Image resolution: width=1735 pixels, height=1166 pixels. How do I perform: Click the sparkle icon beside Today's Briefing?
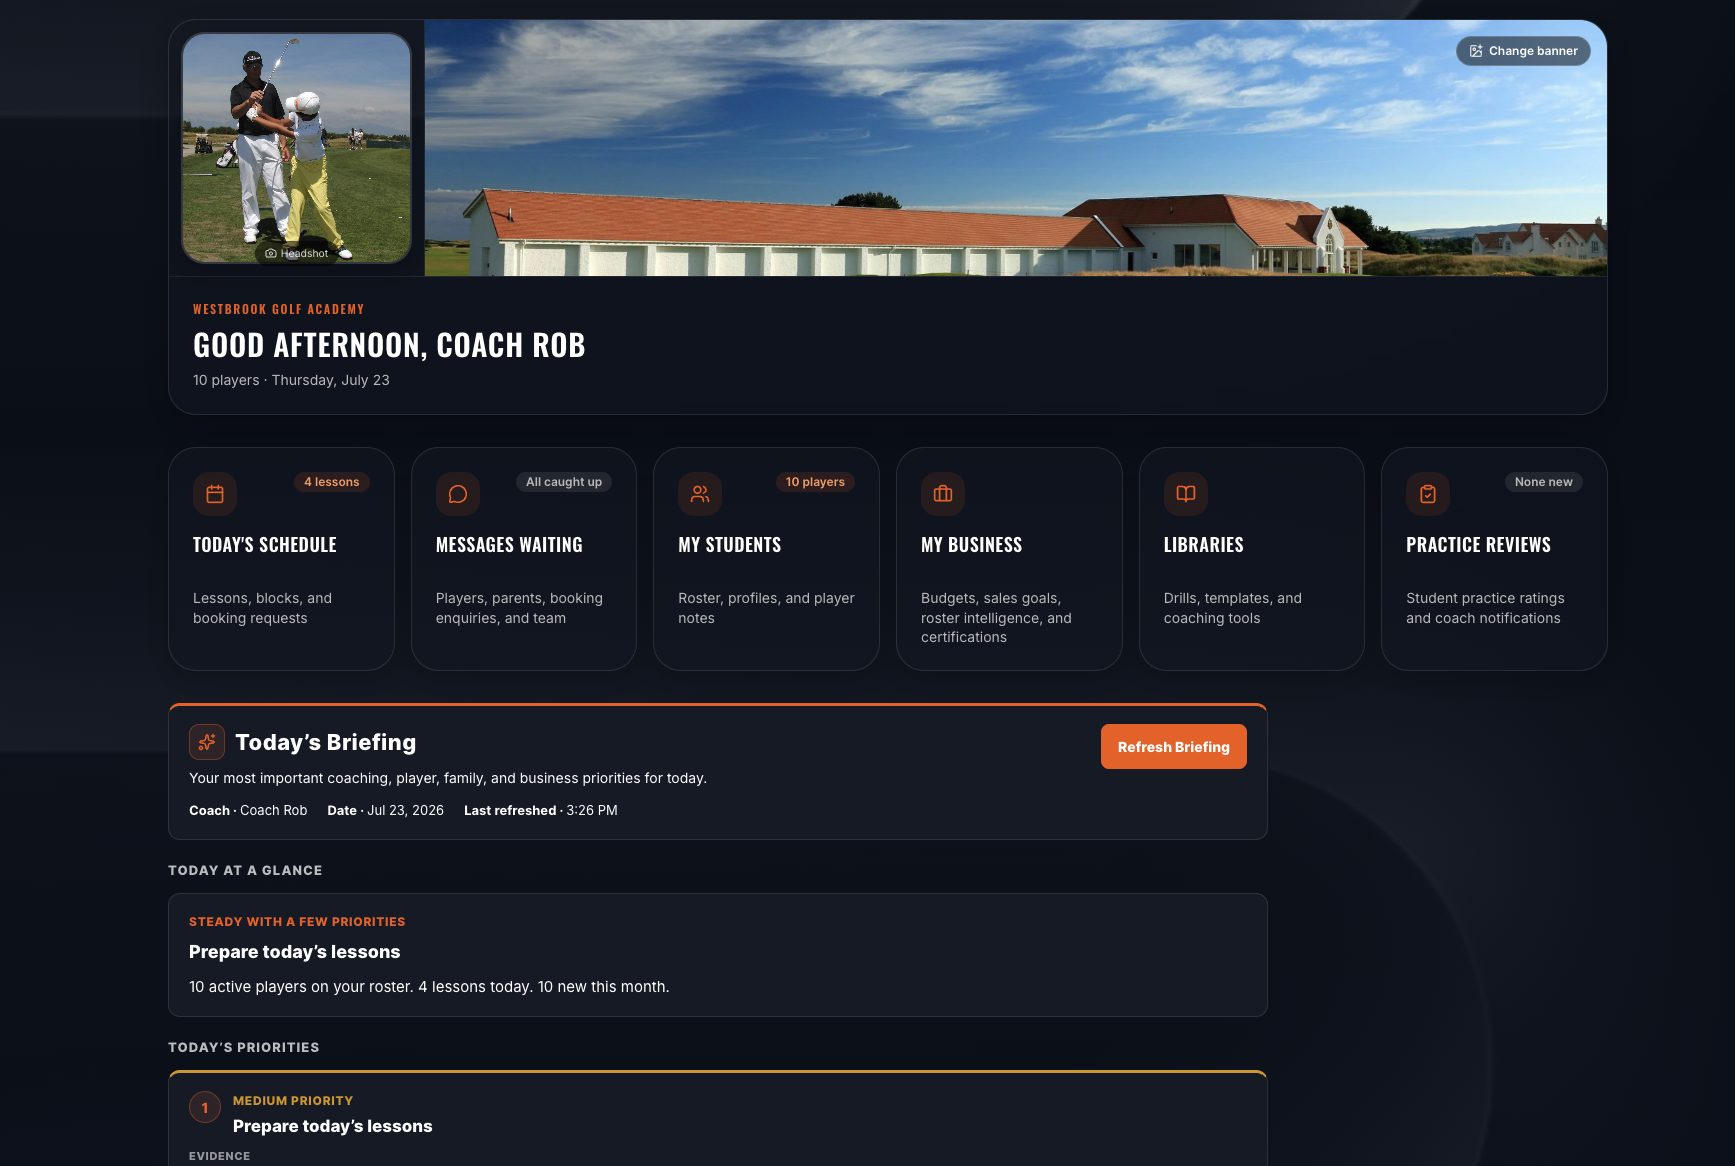tap(207, 742)
